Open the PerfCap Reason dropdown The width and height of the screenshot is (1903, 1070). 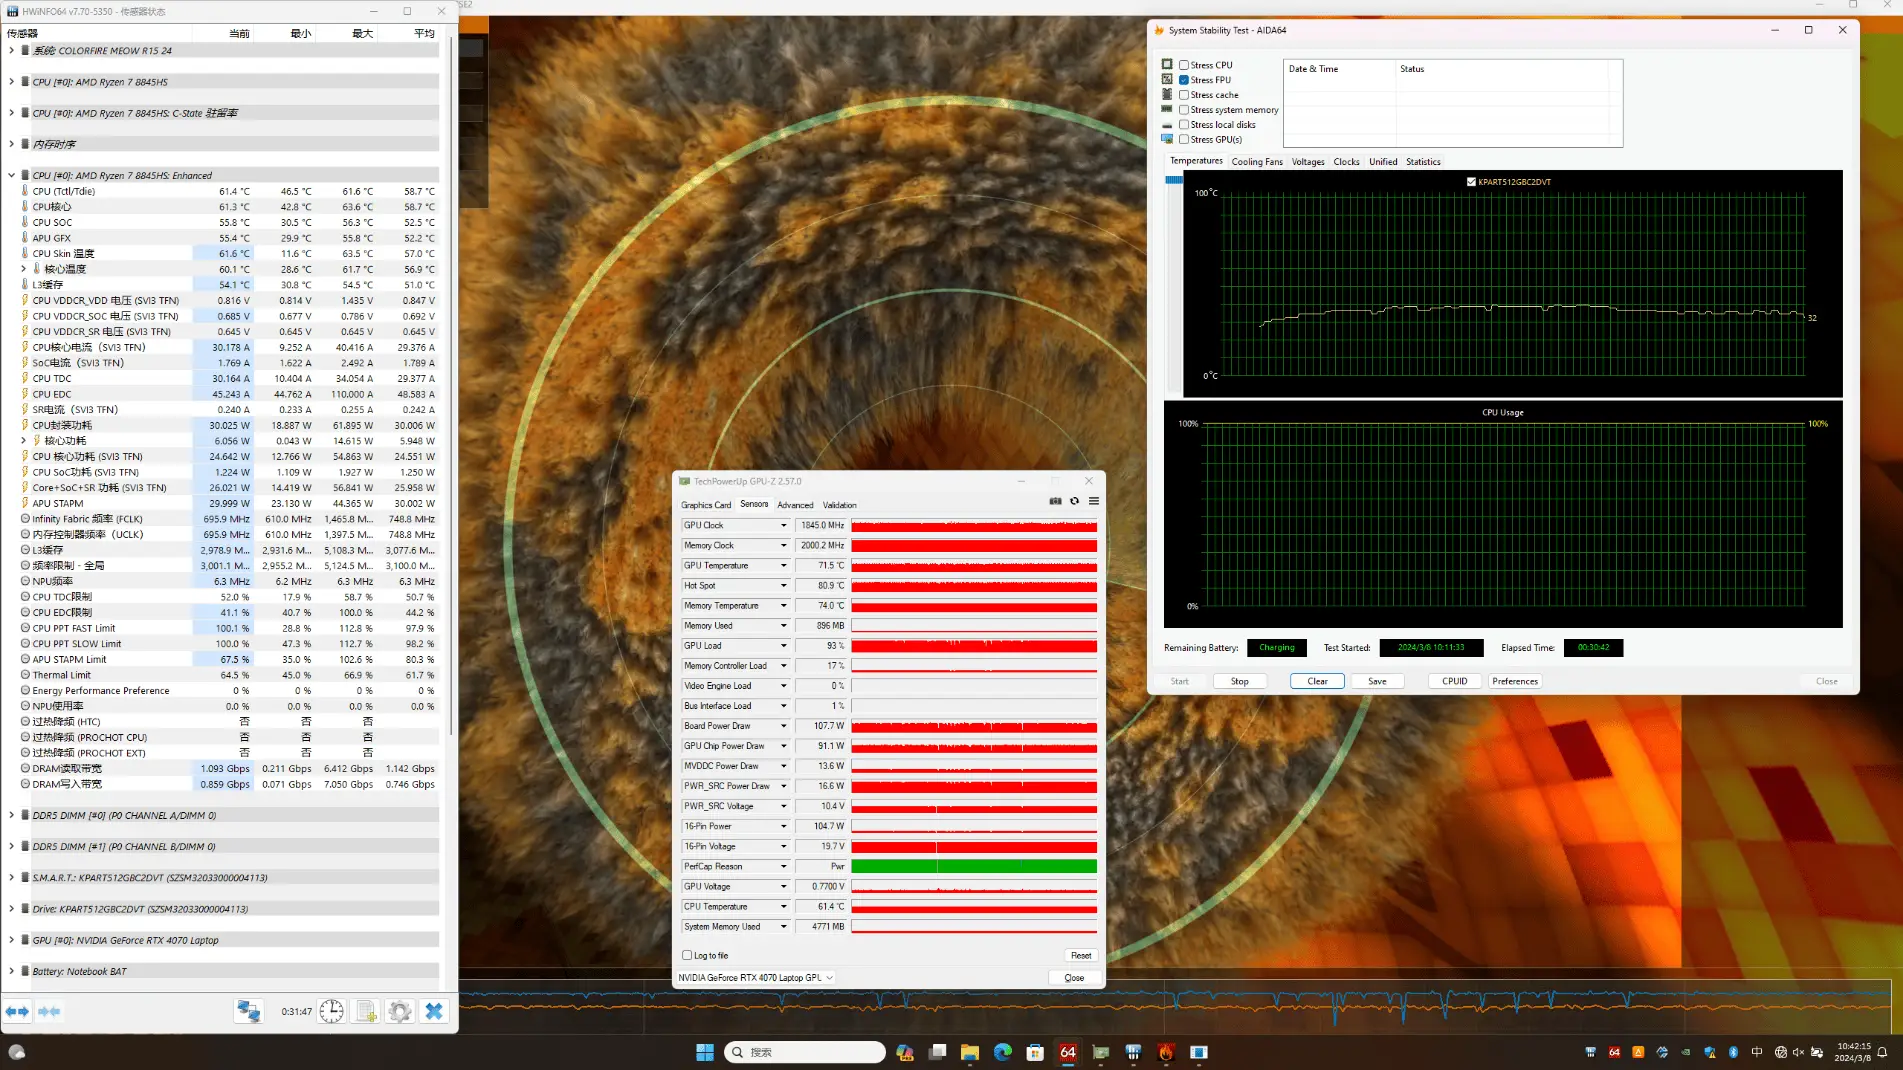pyautogui.click(x=784, y=866)
